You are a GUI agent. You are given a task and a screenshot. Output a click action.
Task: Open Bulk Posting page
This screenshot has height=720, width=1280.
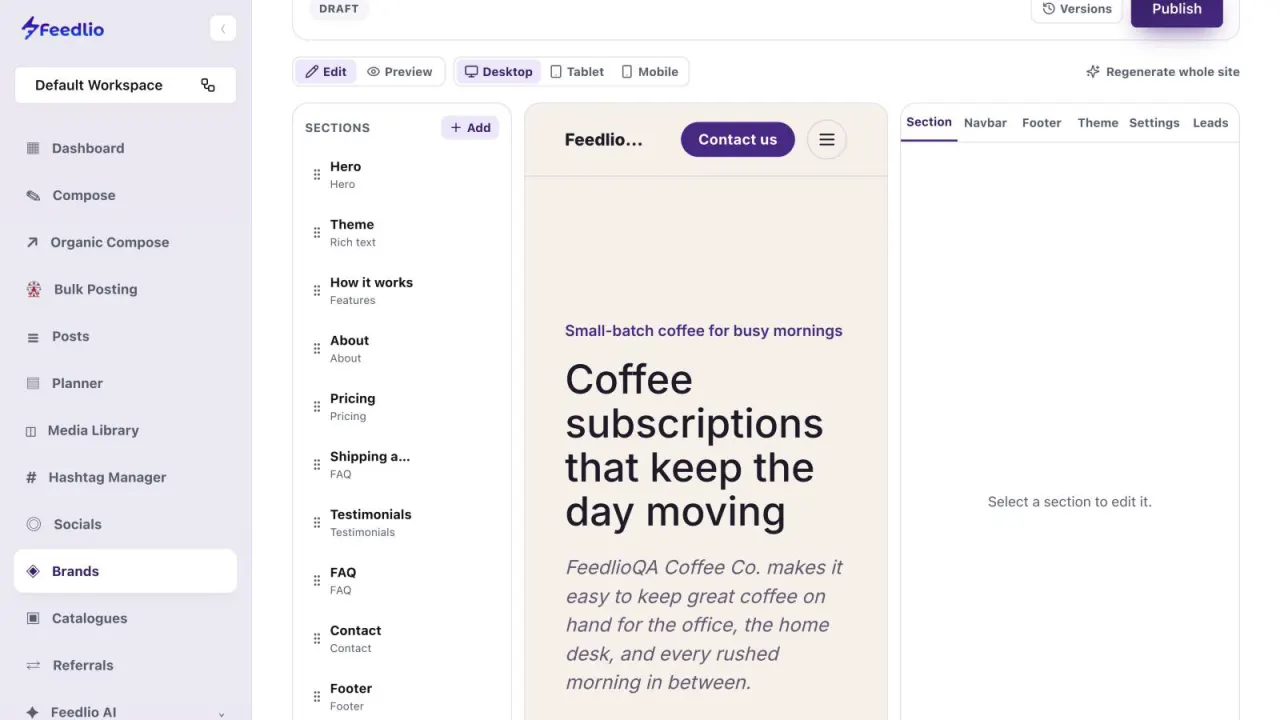pyautogui.click(x=125, y=289)
